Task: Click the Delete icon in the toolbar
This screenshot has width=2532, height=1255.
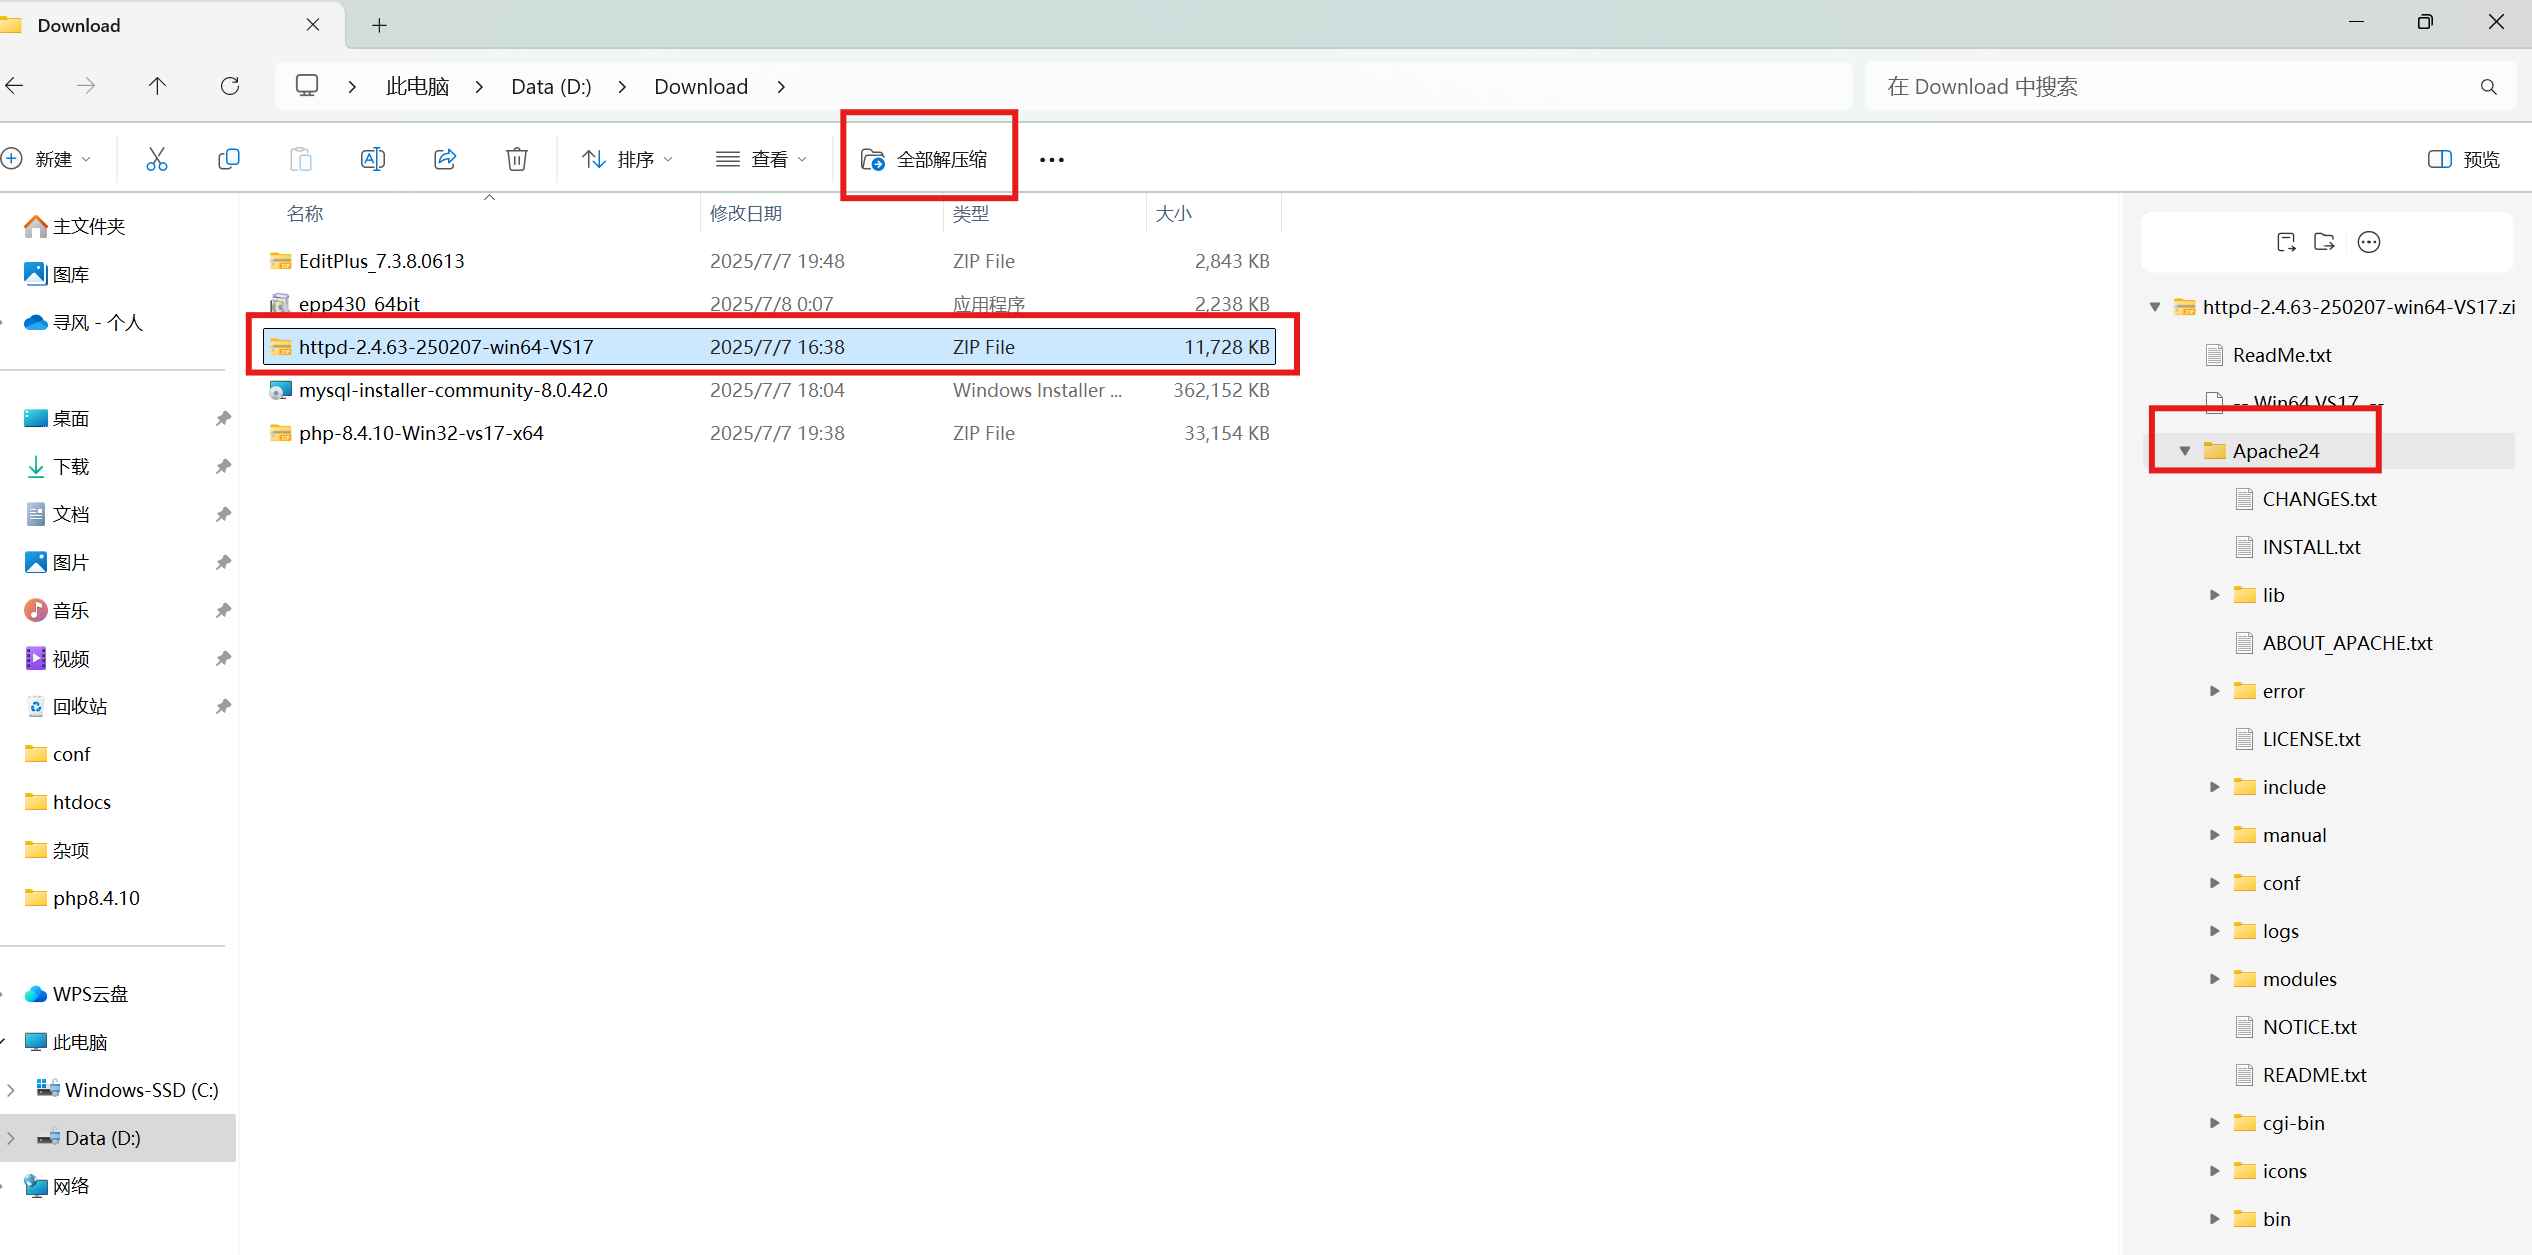Action: tap(516, 158)
